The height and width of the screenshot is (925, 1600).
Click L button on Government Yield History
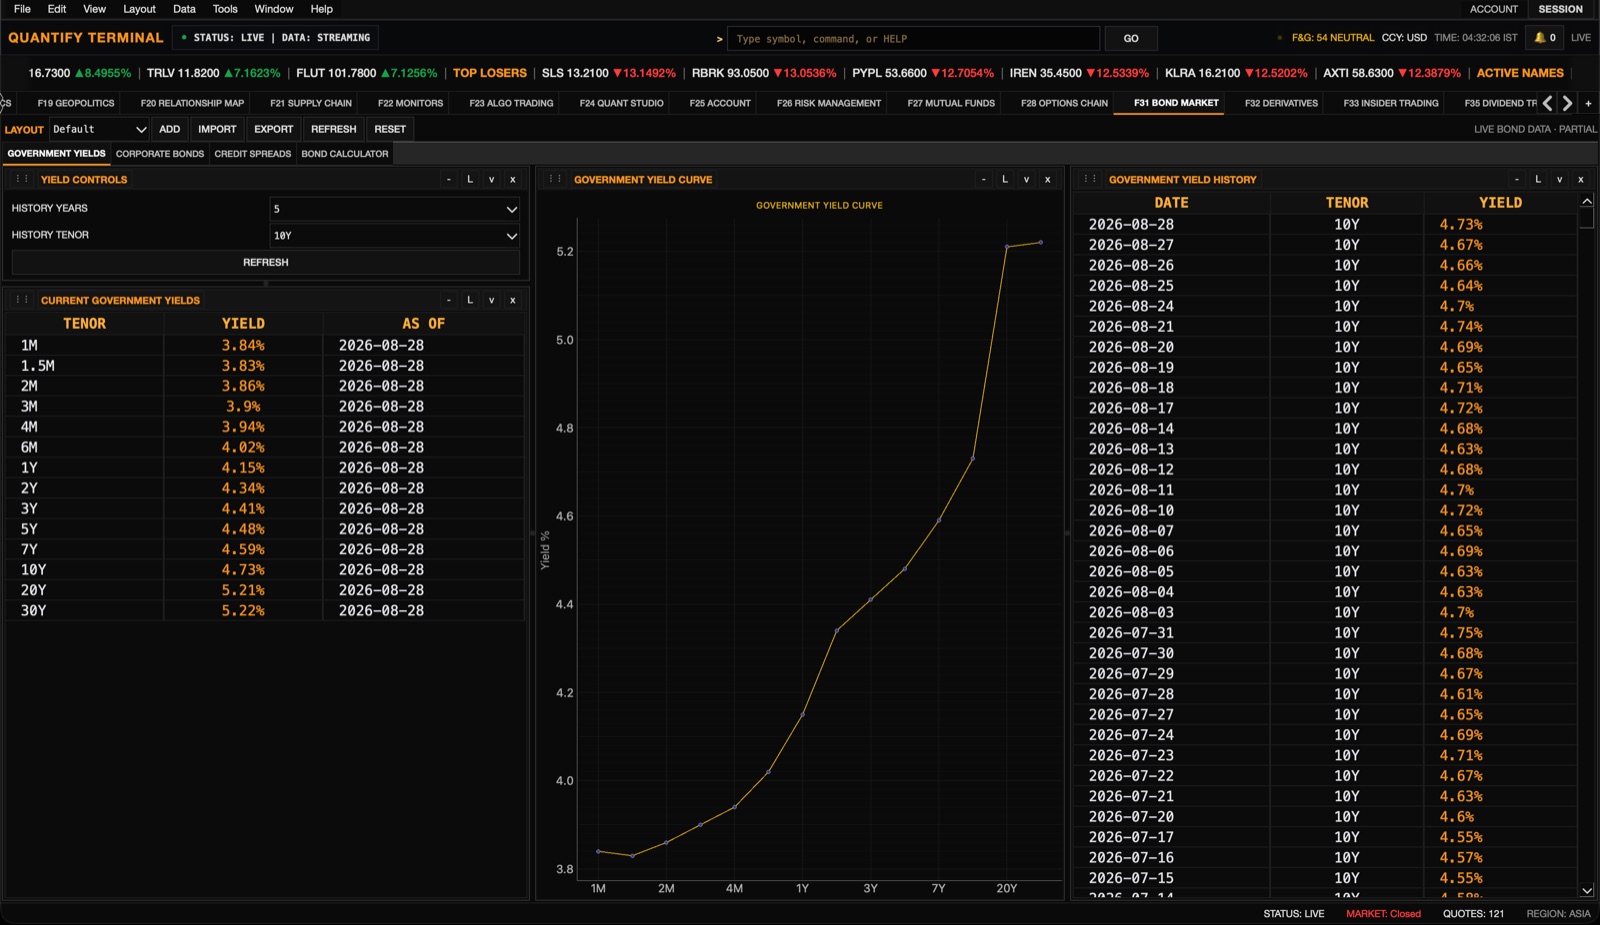coord(1538,180)
